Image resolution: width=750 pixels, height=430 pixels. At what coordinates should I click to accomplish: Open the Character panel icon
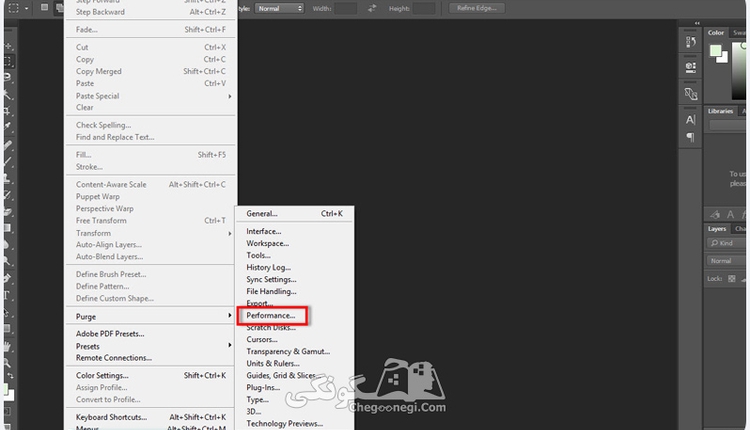(690, 120)
